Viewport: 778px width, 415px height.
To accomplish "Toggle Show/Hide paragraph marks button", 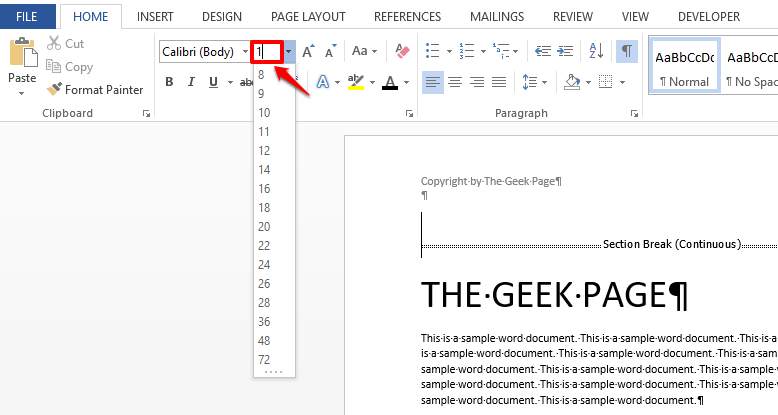I will [x=627, y=52].
